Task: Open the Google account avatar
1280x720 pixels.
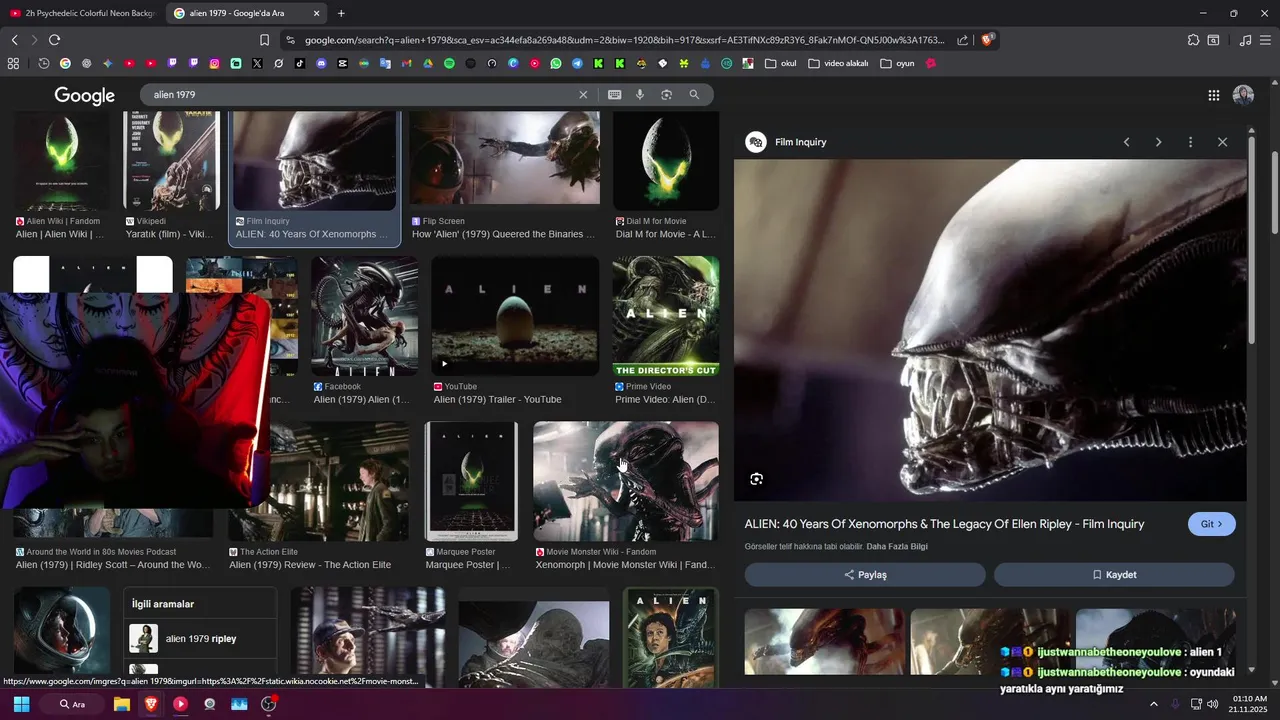Action: click(1243, 95)
